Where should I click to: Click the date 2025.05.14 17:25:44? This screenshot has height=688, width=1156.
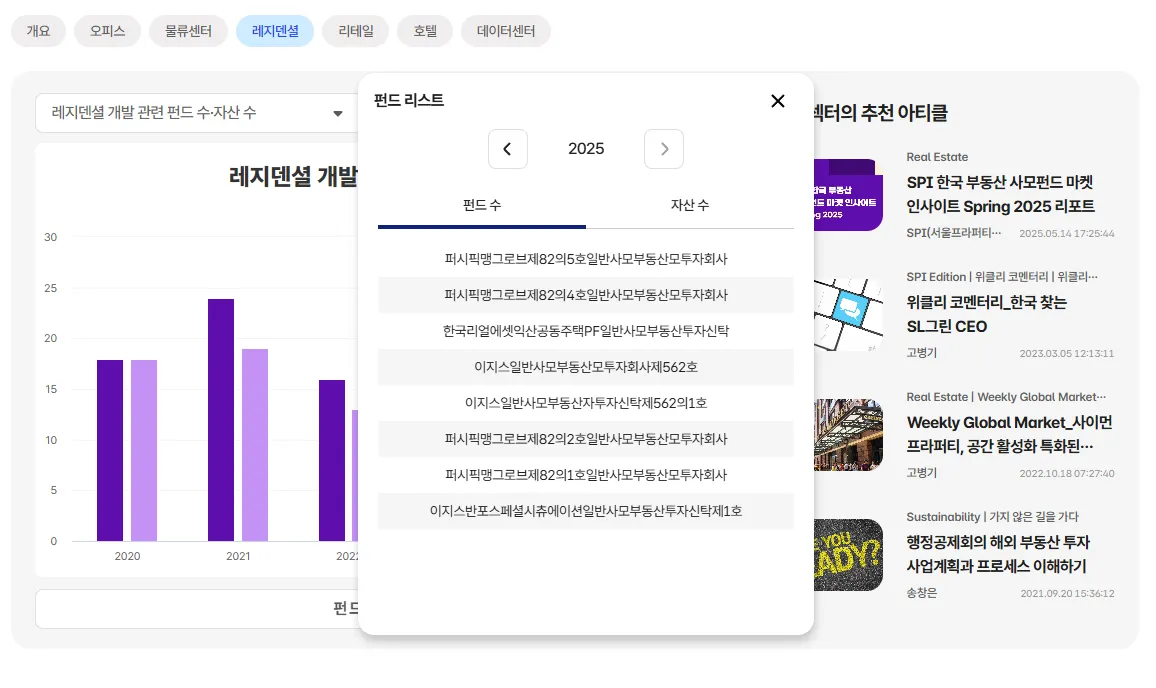point(1067,234)
